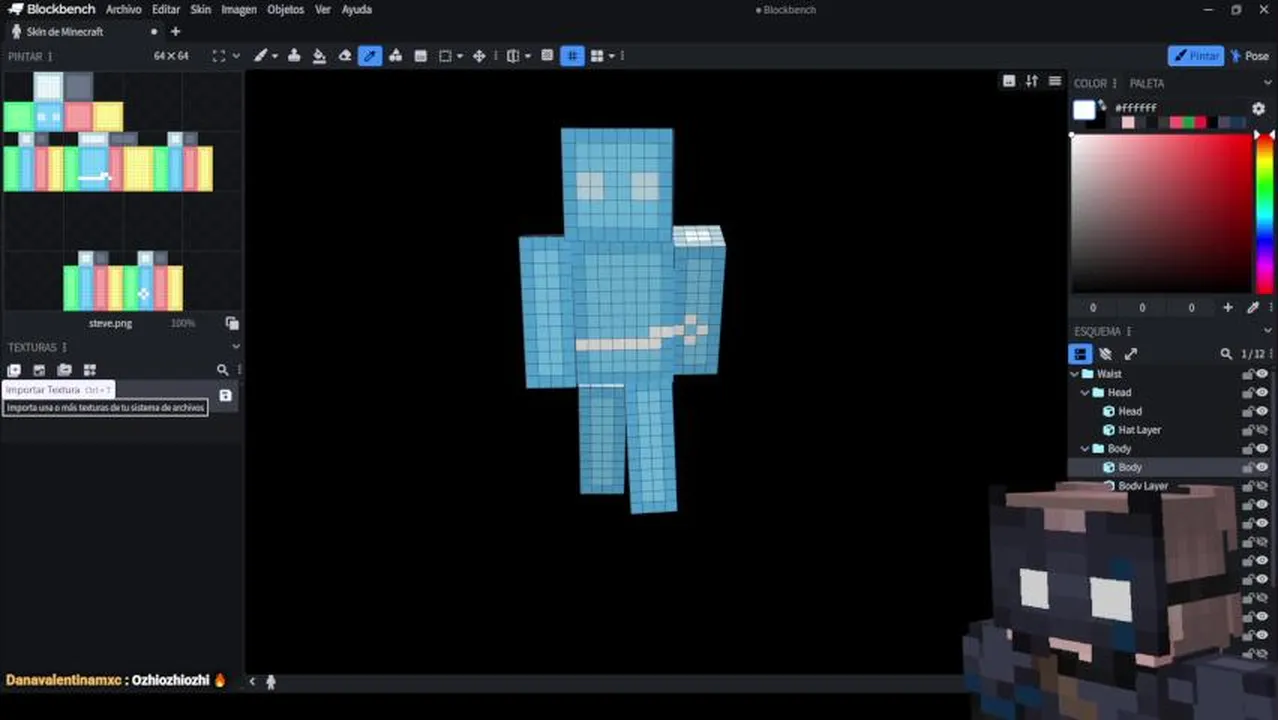The width and height of the screenshot is (1278, 720).
Task: Click the expand-all arrows icon in Esquema
Action: click(x=1131, y=354)
